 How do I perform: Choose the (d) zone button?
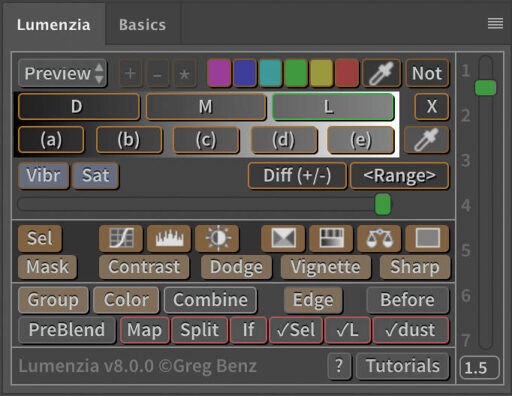[284, 140]
